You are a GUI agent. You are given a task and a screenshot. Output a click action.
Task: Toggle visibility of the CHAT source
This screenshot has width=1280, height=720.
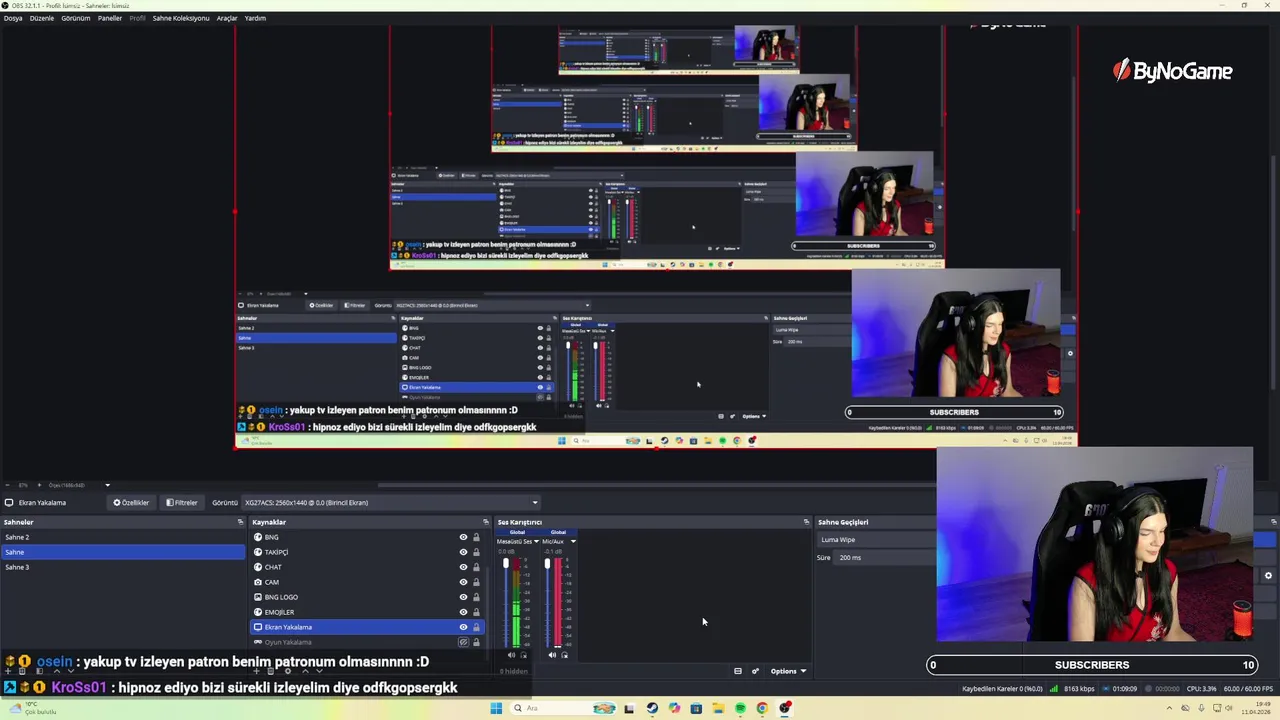pyautogui.click(x=463, y=567)
